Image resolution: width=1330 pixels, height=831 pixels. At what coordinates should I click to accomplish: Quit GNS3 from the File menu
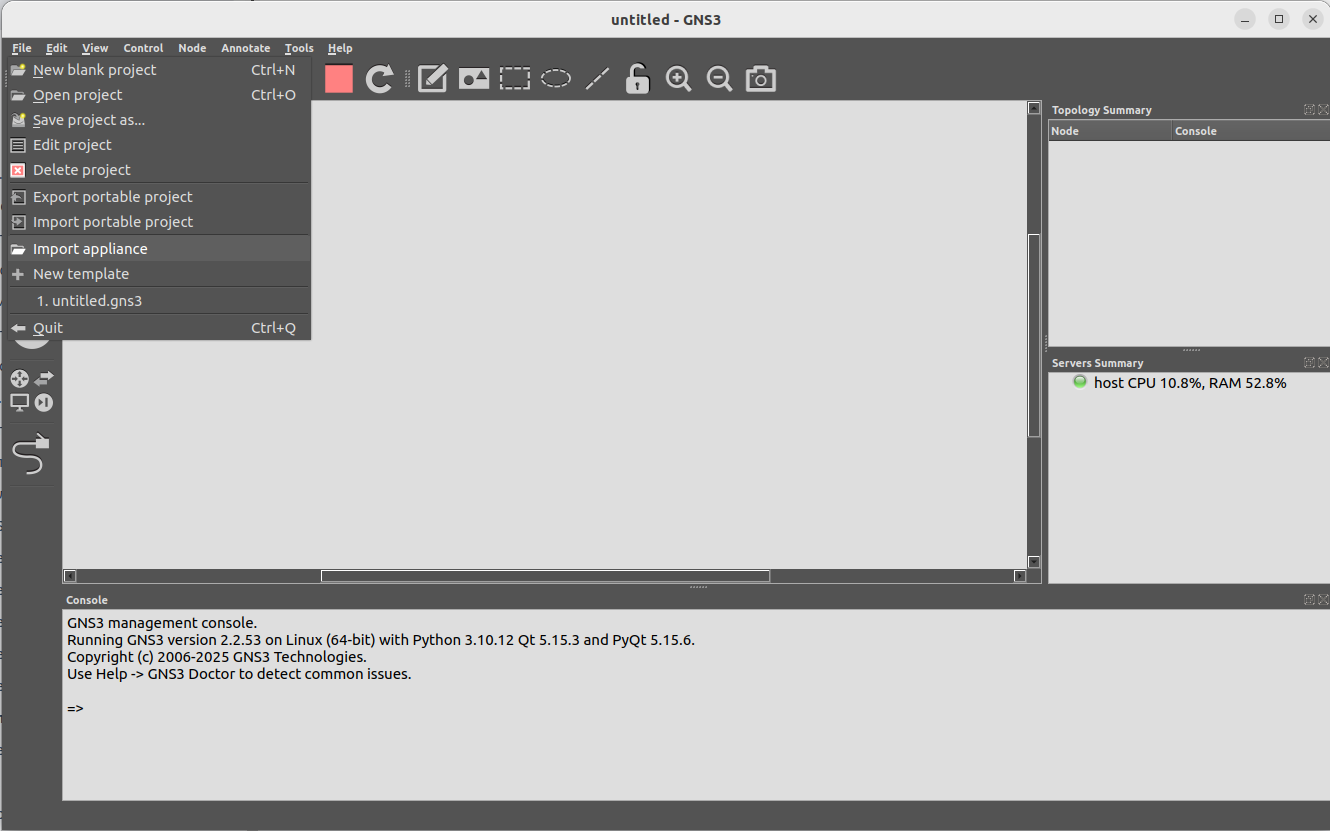pyautogui.click(x=159, y=328)
